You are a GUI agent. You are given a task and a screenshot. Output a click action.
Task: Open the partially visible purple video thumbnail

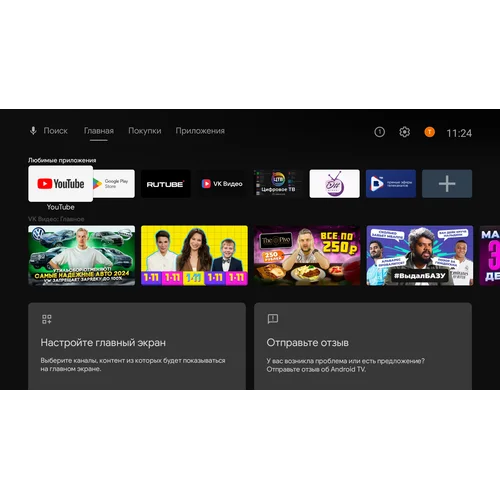pos(489,255)
